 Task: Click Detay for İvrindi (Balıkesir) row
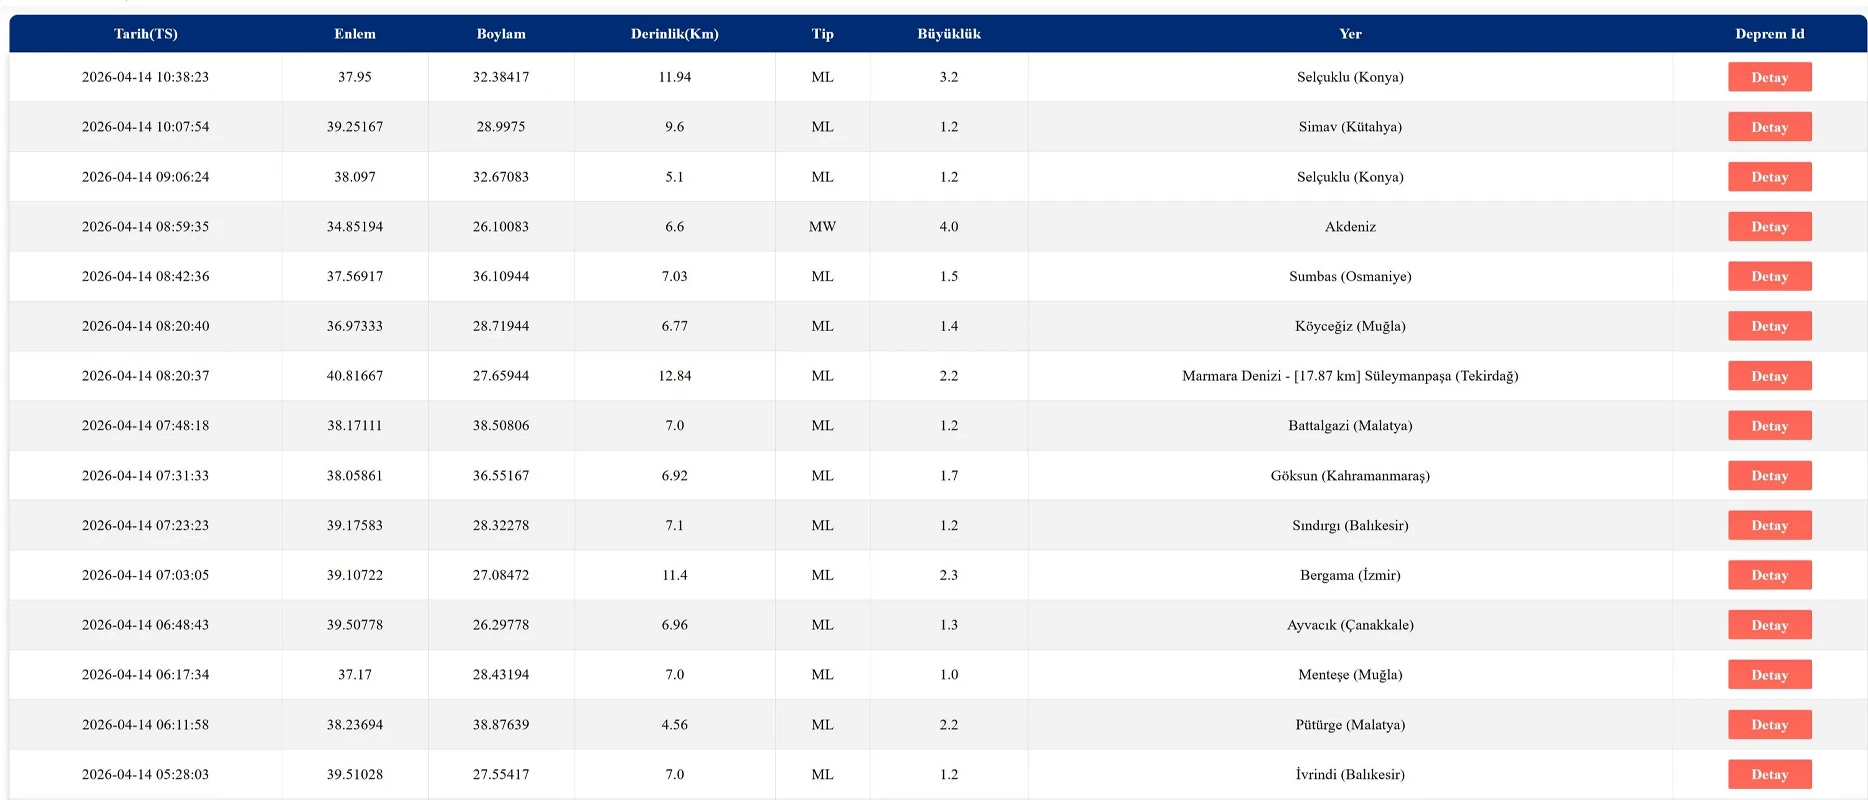coord(1769,774)
